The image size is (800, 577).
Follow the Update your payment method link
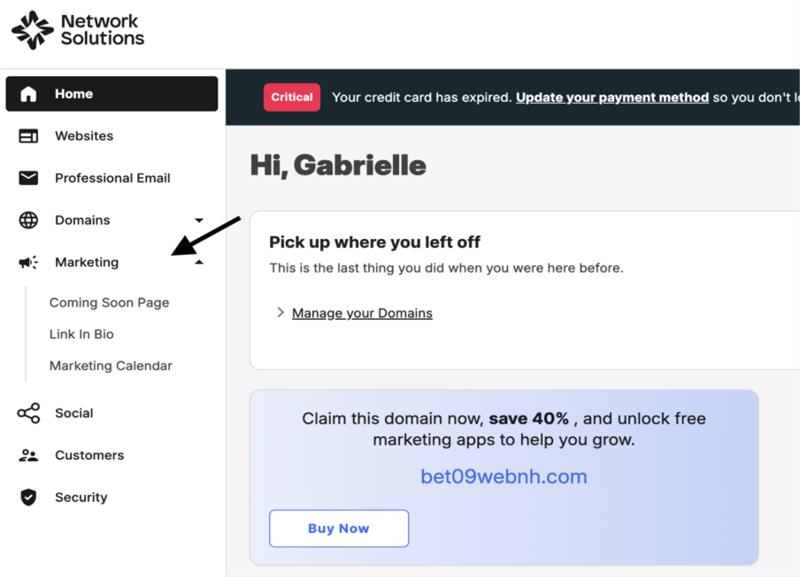click(612, 97)
